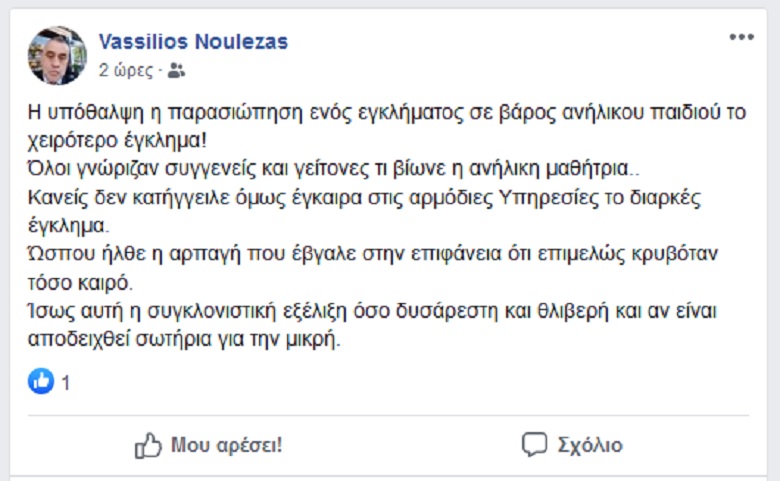The image size is (780, 481).
Task: Click the line starting 'Ώσπου ήλθε η αρπαγή'
Action: tap(373, 254)
